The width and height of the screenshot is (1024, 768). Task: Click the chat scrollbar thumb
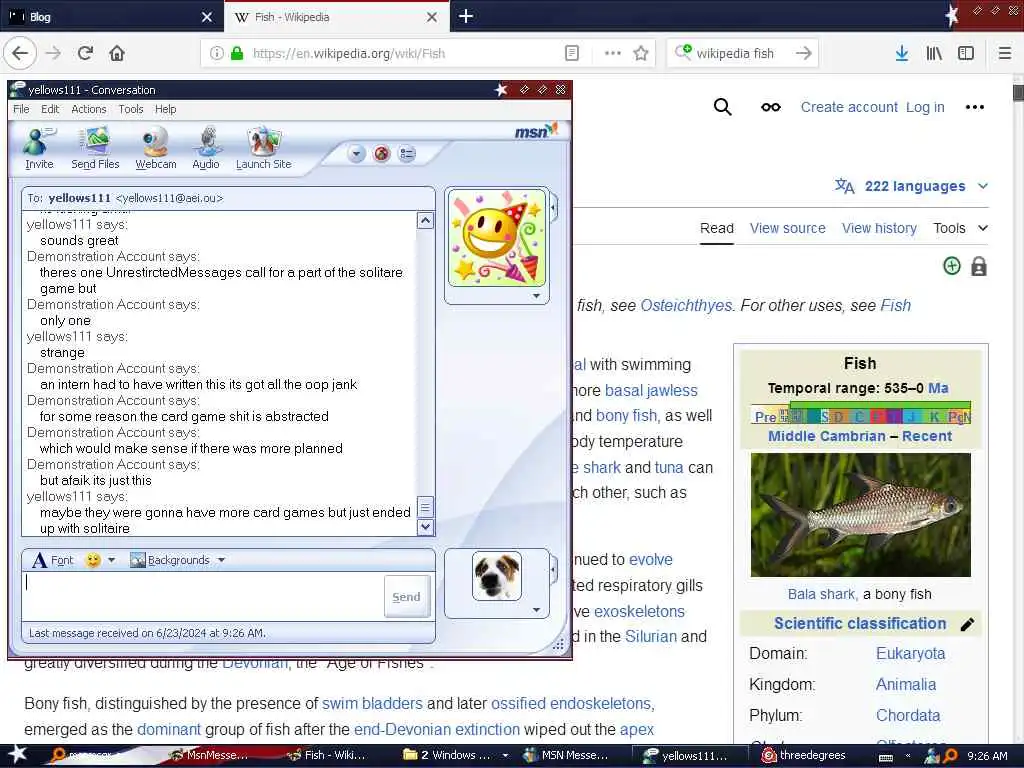425,507
